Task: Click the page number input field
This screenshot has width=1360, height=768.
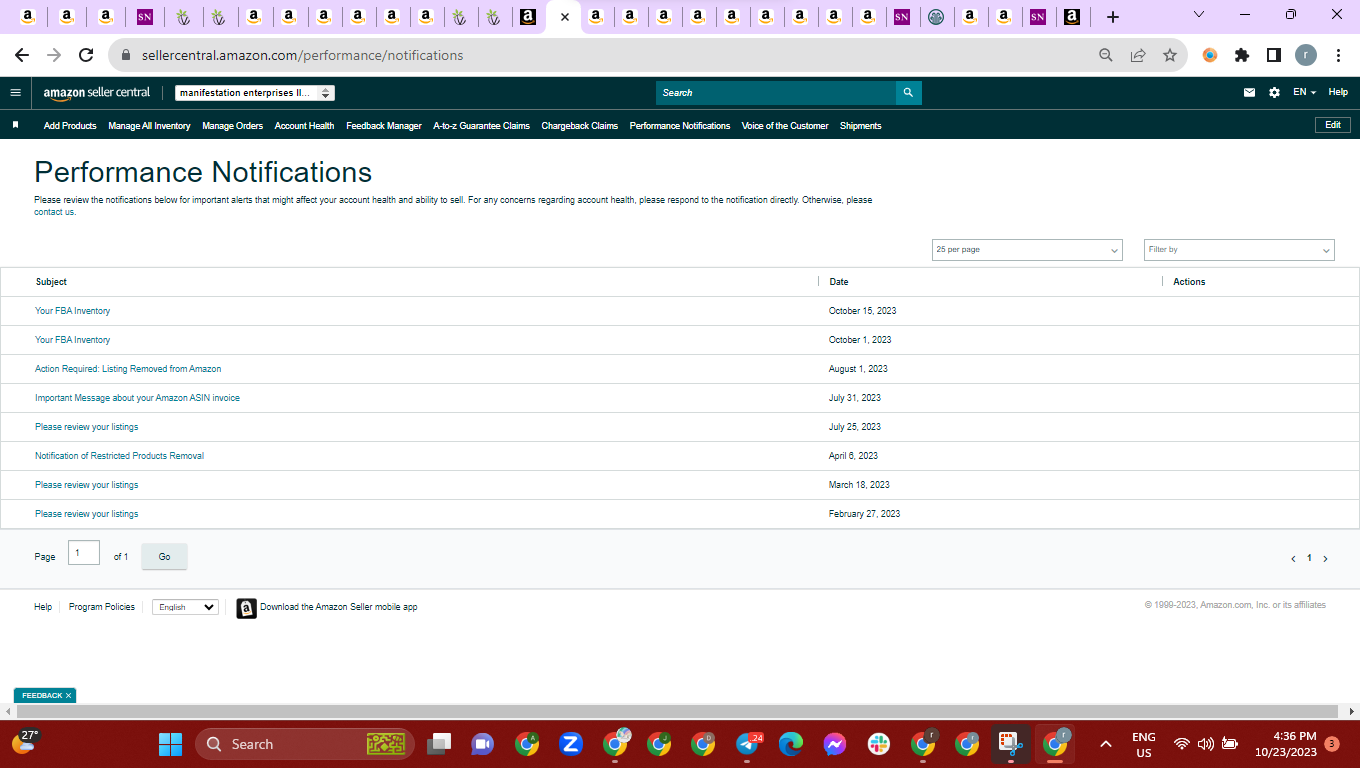Action: coord(84,553)
